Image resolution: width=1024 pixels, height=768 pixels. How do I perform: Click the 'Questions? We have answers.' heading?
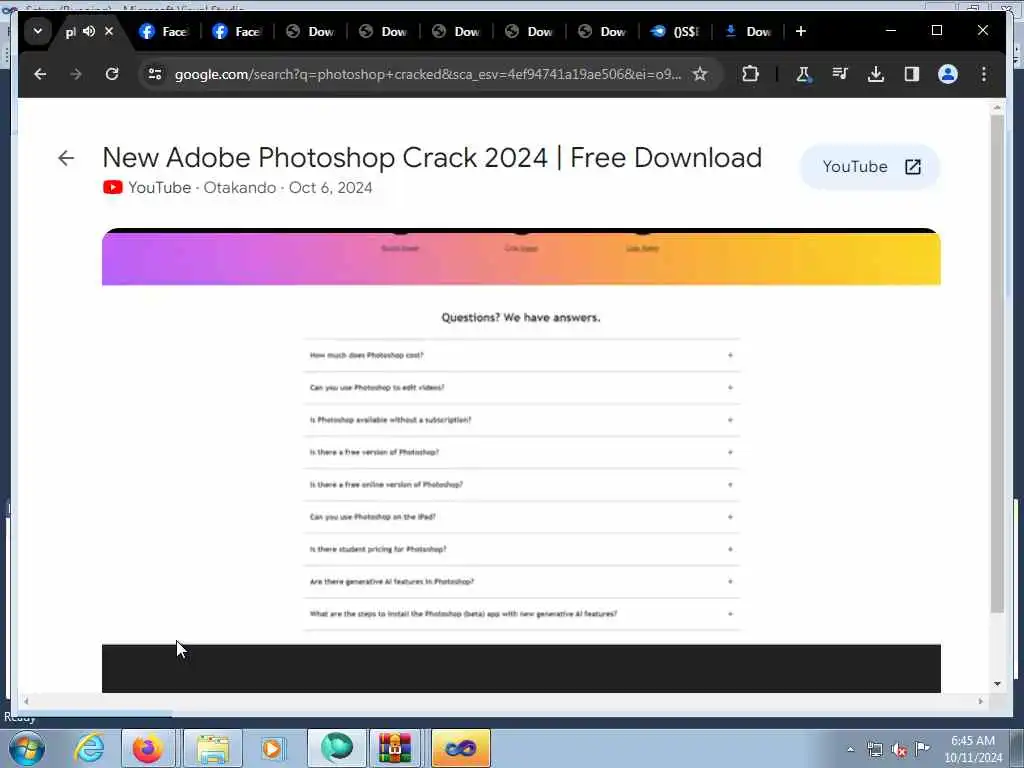[520, 318]
